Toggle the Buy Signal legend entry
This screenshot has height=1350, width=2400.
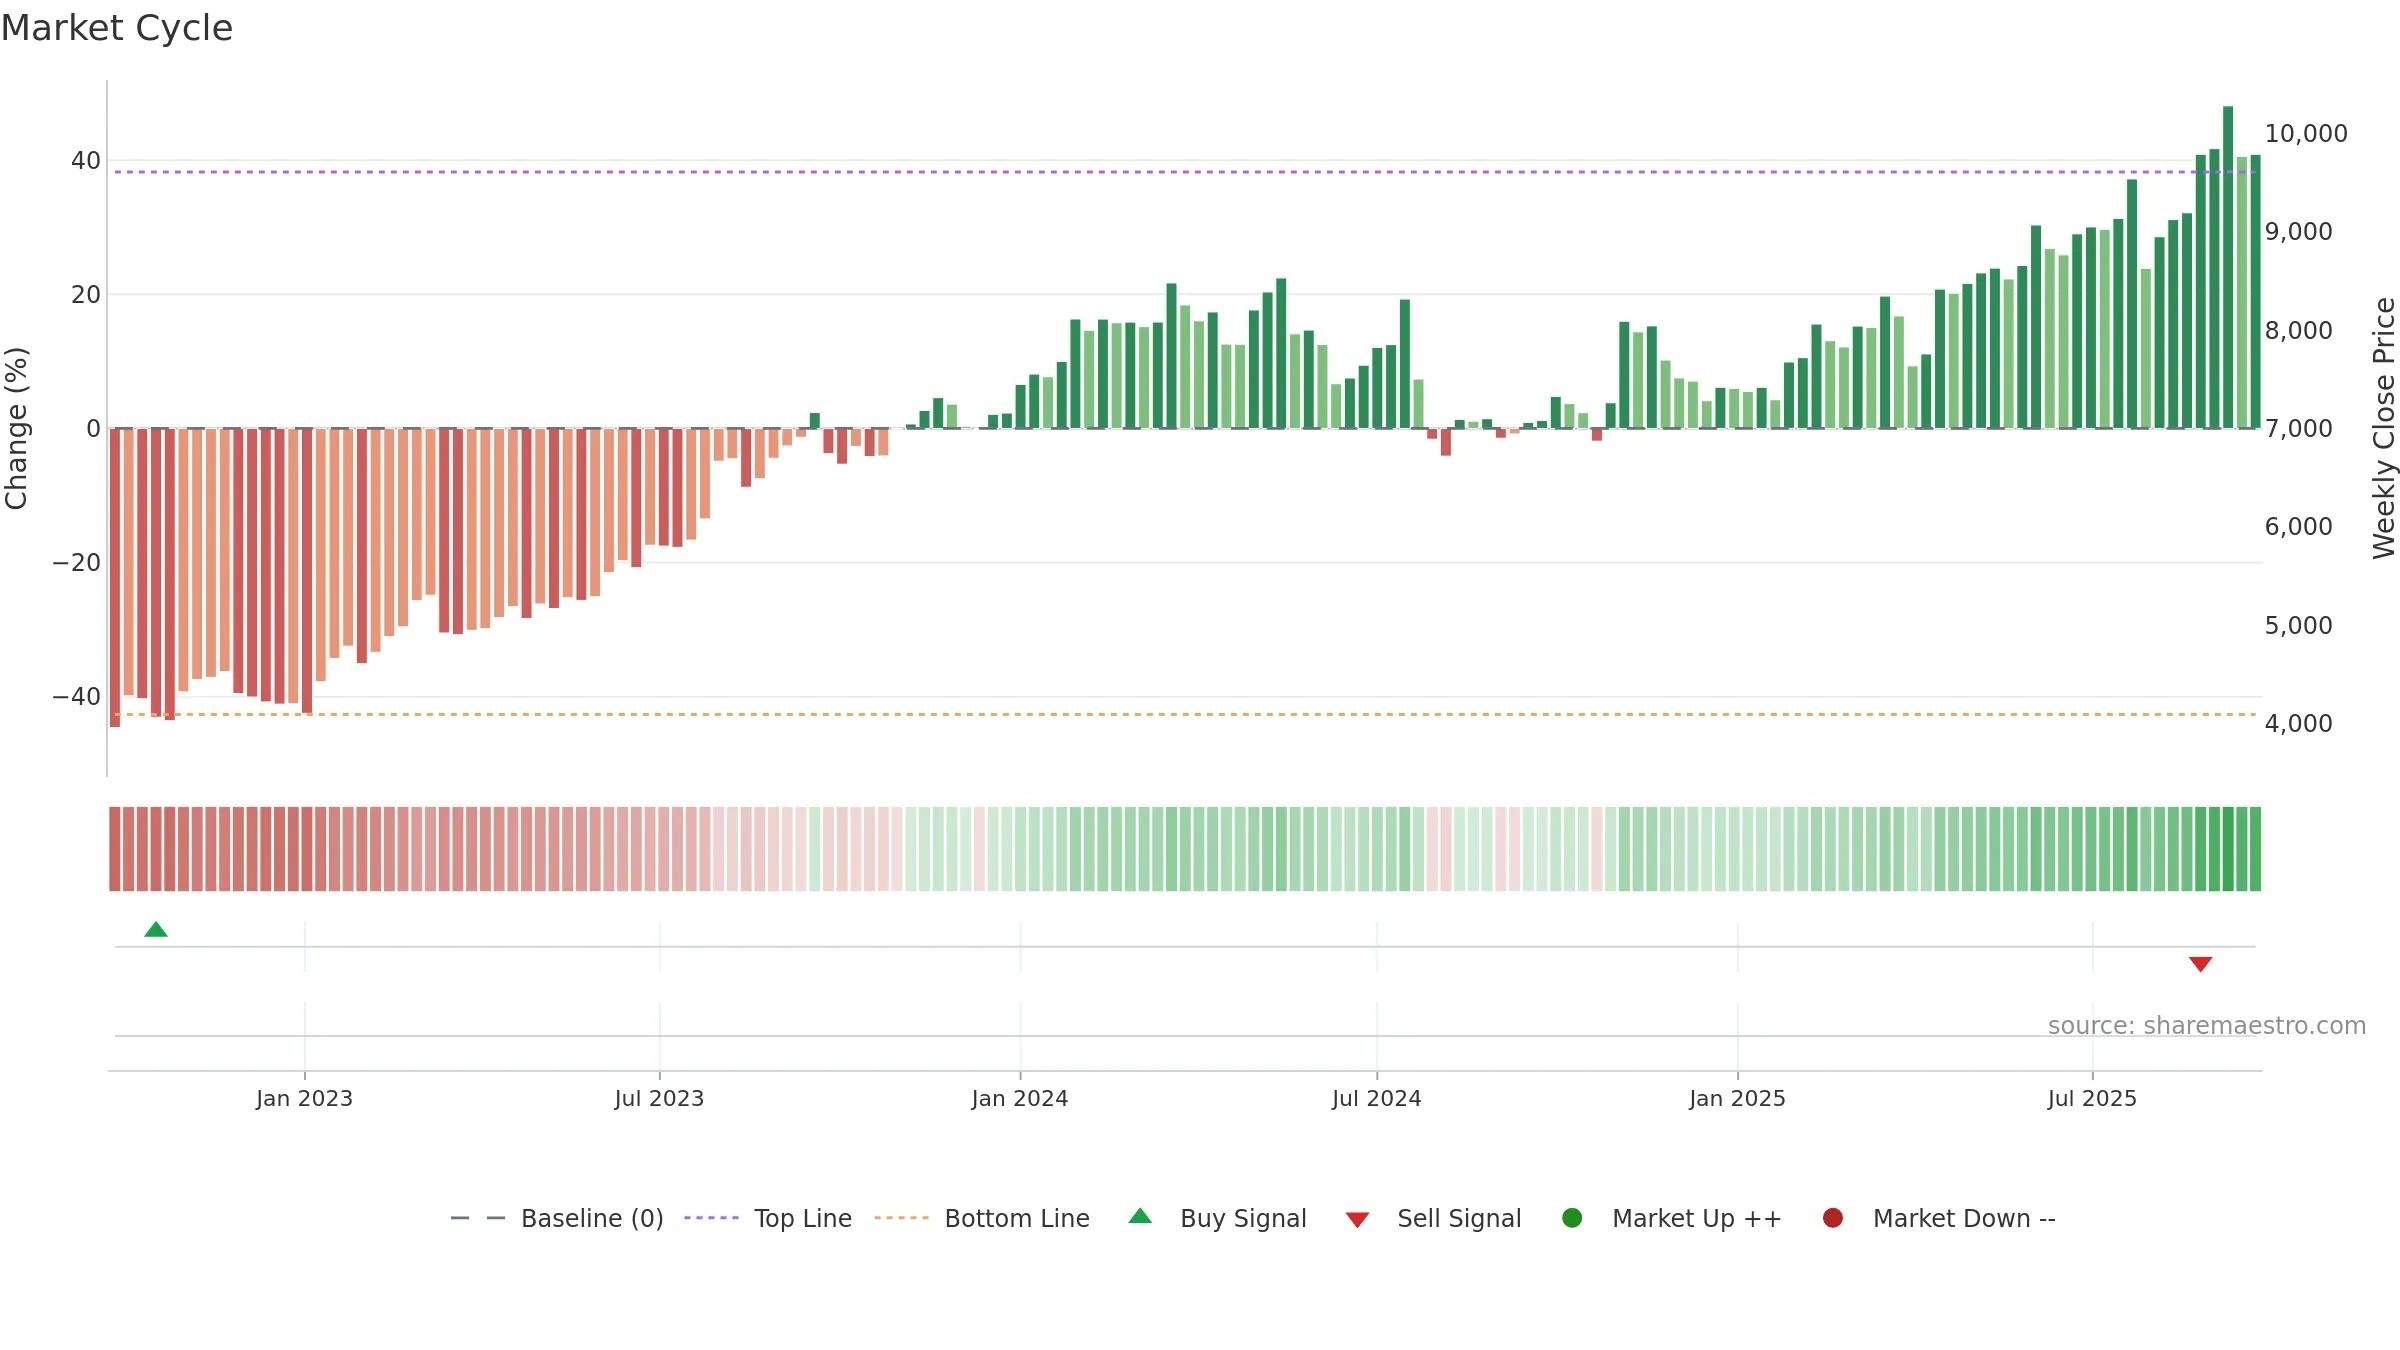tap(1217, 1218)
